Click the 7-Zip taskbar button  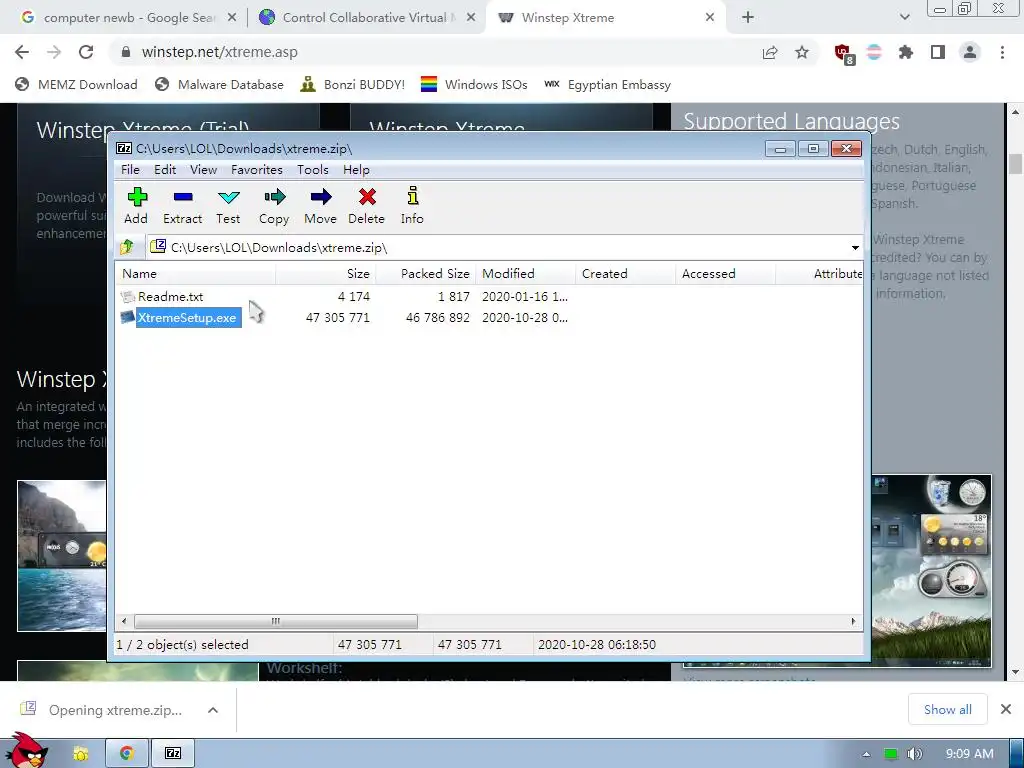[x=173, y=754]
